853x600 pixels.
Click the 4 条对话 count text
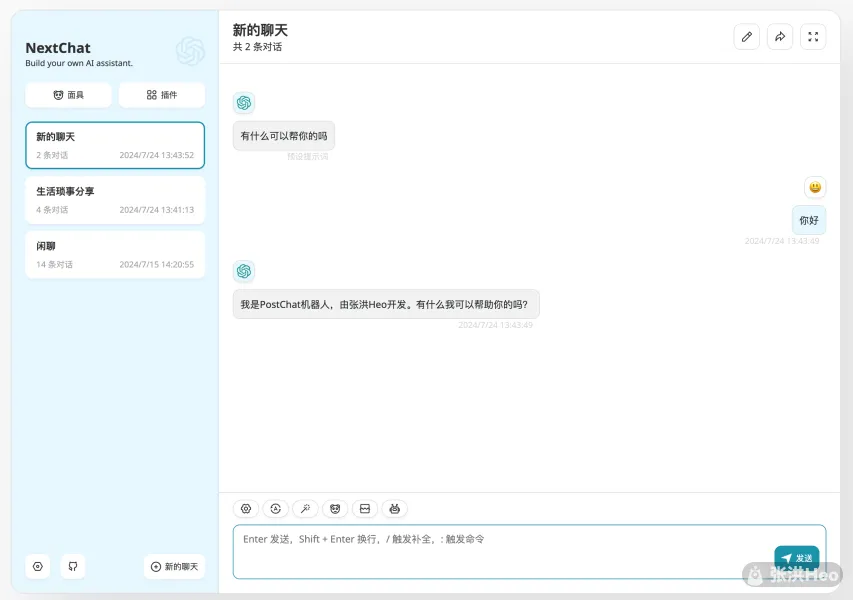[x=52, y=210]
